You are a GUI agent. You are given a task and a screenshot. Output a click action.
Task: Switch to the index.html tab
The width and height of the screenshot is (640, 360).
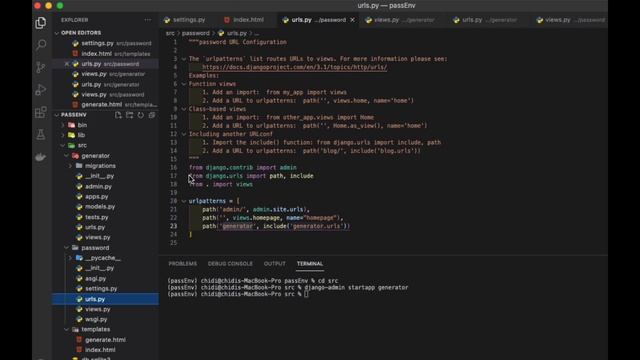[x=244, y=20]
